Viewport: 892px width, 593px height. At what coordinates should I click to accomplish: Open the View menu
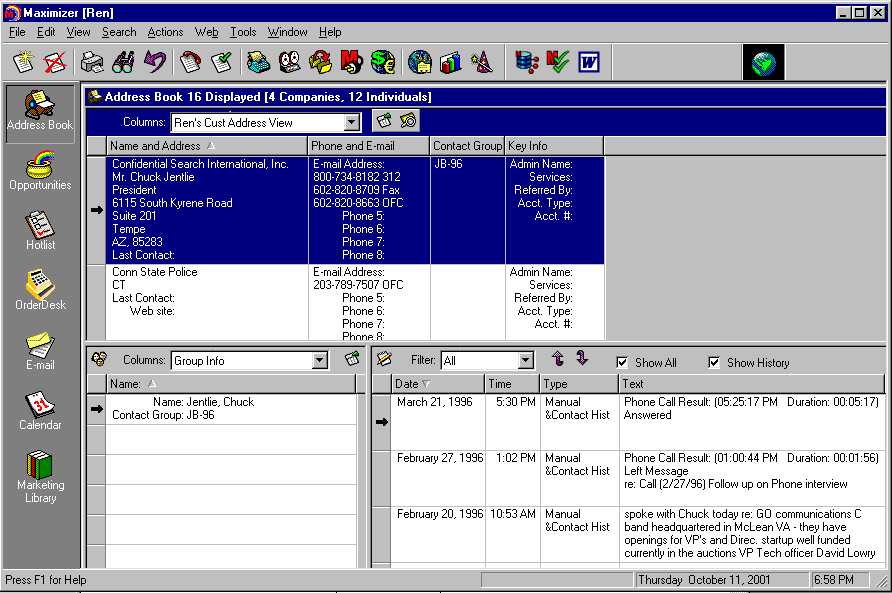[78, 32]
